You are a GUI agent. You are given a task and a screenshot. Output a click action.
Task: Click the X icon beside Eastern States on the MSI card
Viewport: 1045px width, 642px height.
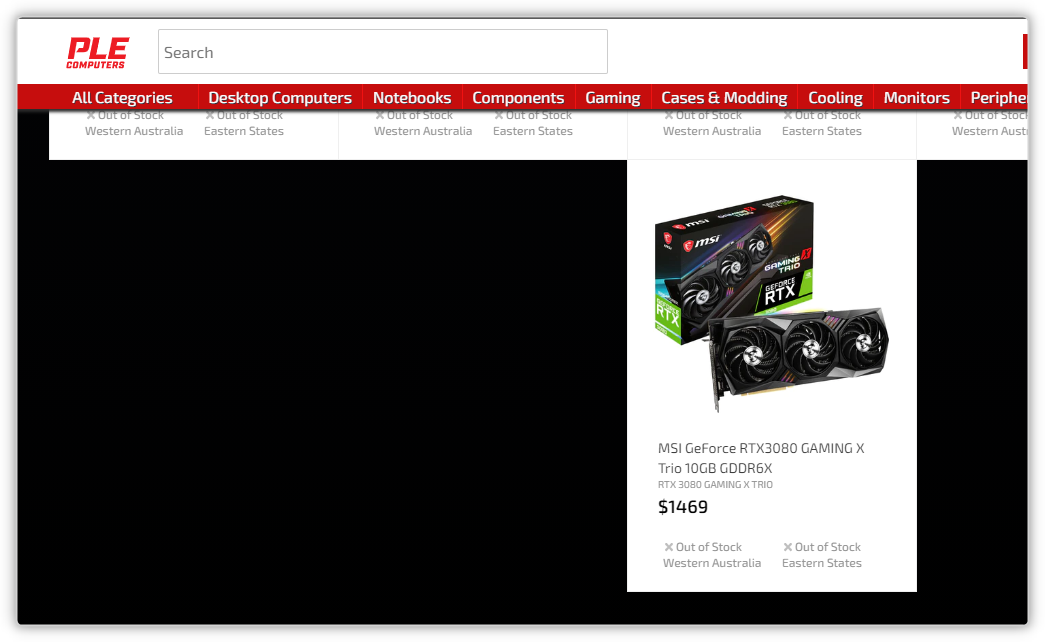click(x=788, y=547)
